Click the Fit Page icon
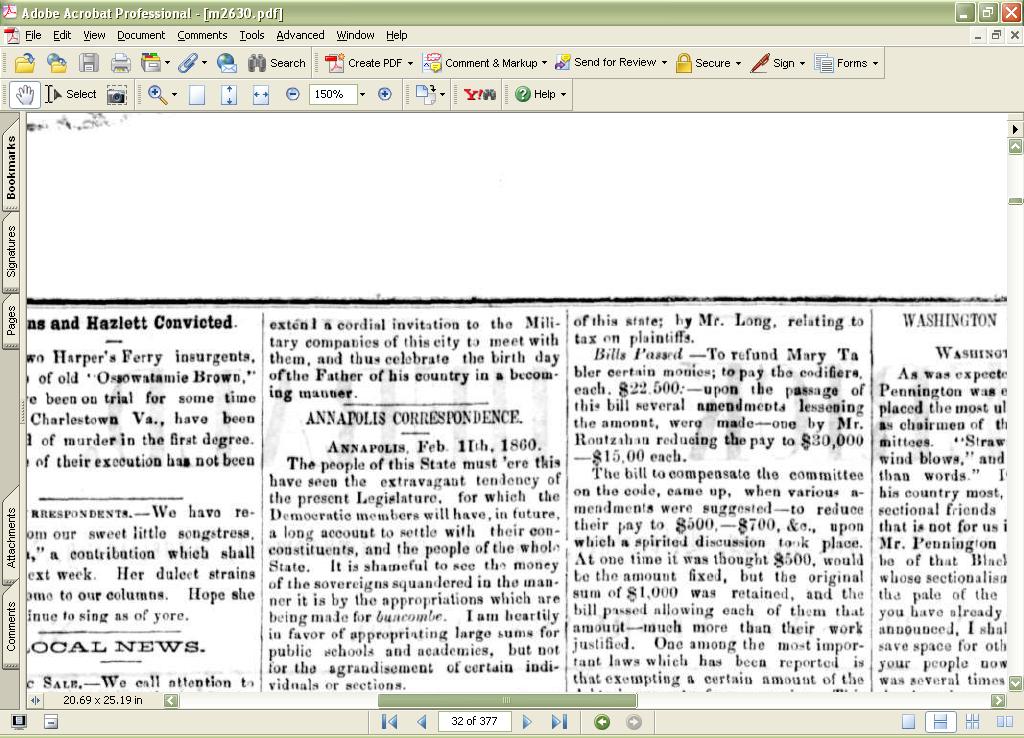This screenshot has height=738, width=1024. tap(229, 95)
